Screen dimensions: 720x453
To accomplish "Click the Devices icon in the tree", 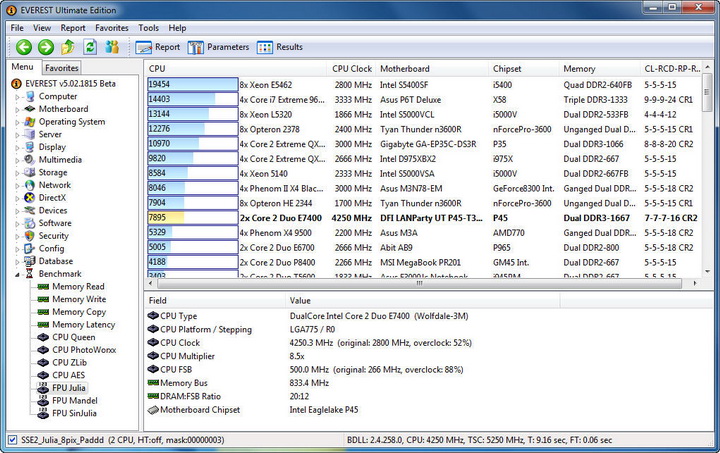I will [x=30, y=210].
